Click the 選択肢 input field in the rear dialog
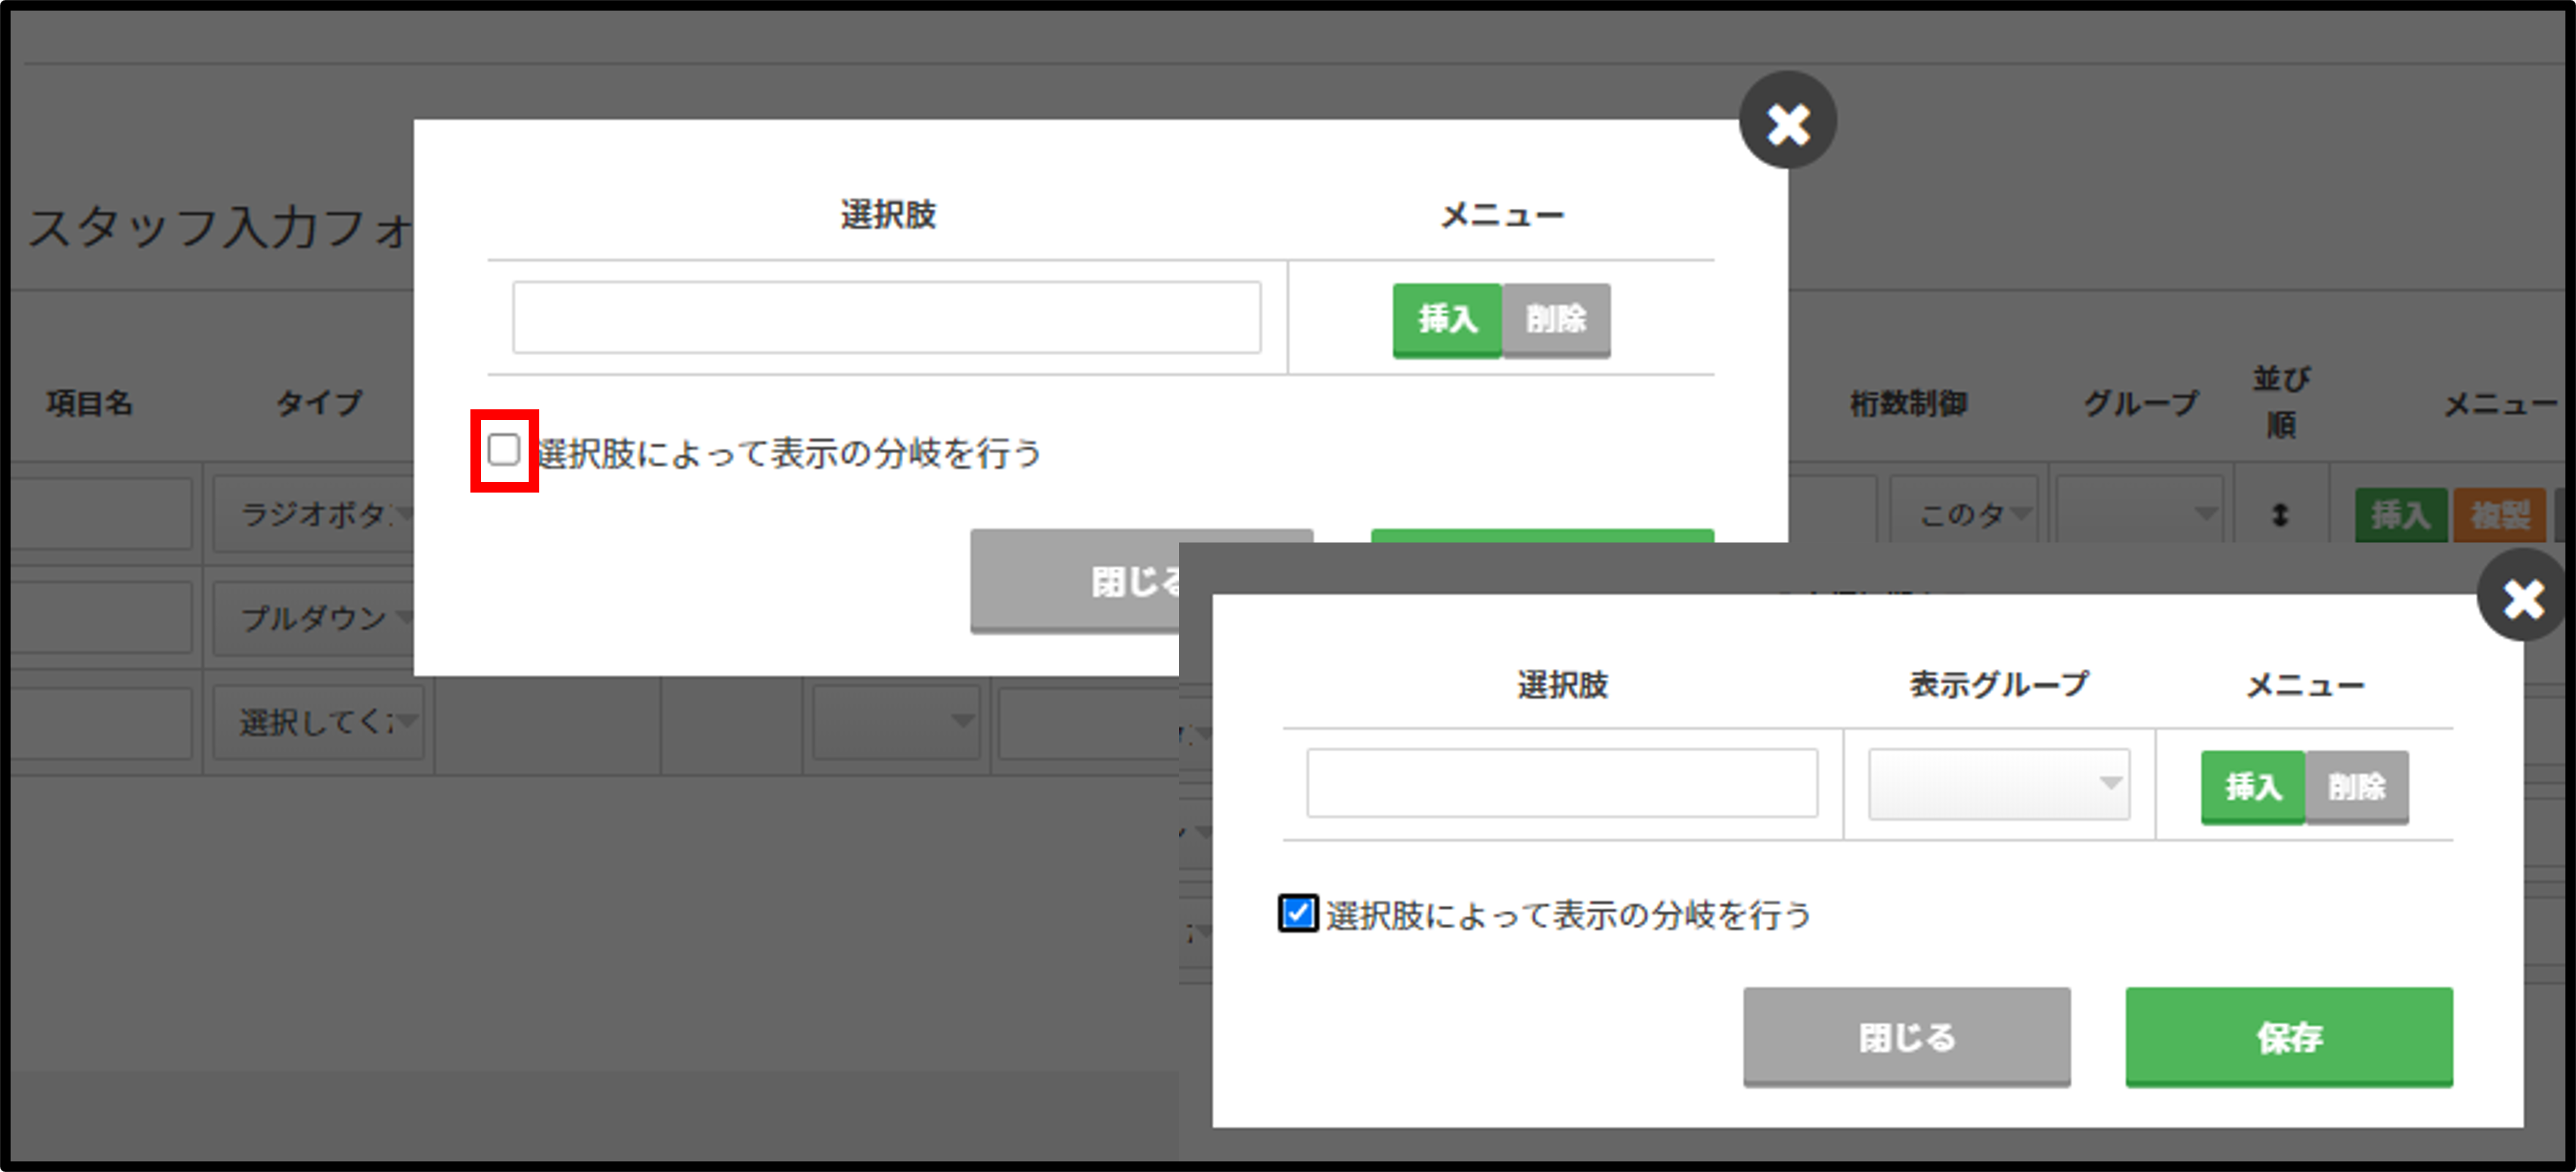This screenshot has width=2576, height=1172. pyautogui.click(x=886, y=318)
